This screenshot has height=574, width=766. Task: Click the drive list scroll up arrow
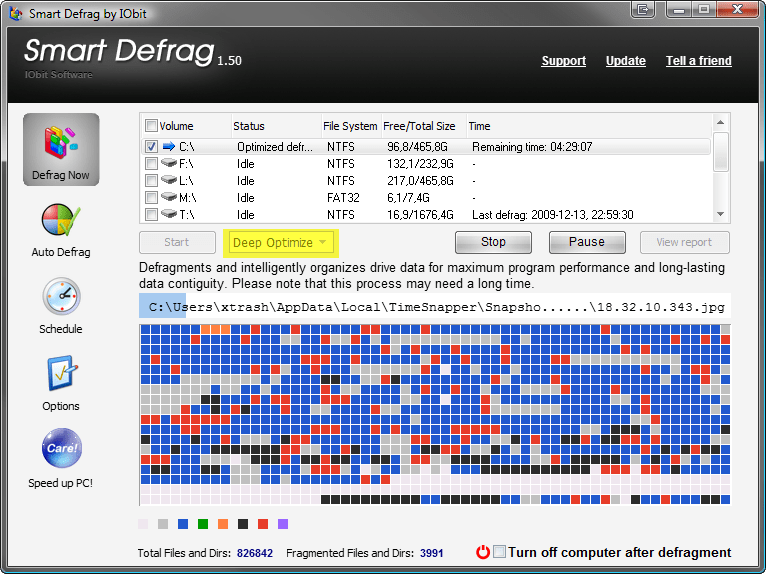click(721, 123)
